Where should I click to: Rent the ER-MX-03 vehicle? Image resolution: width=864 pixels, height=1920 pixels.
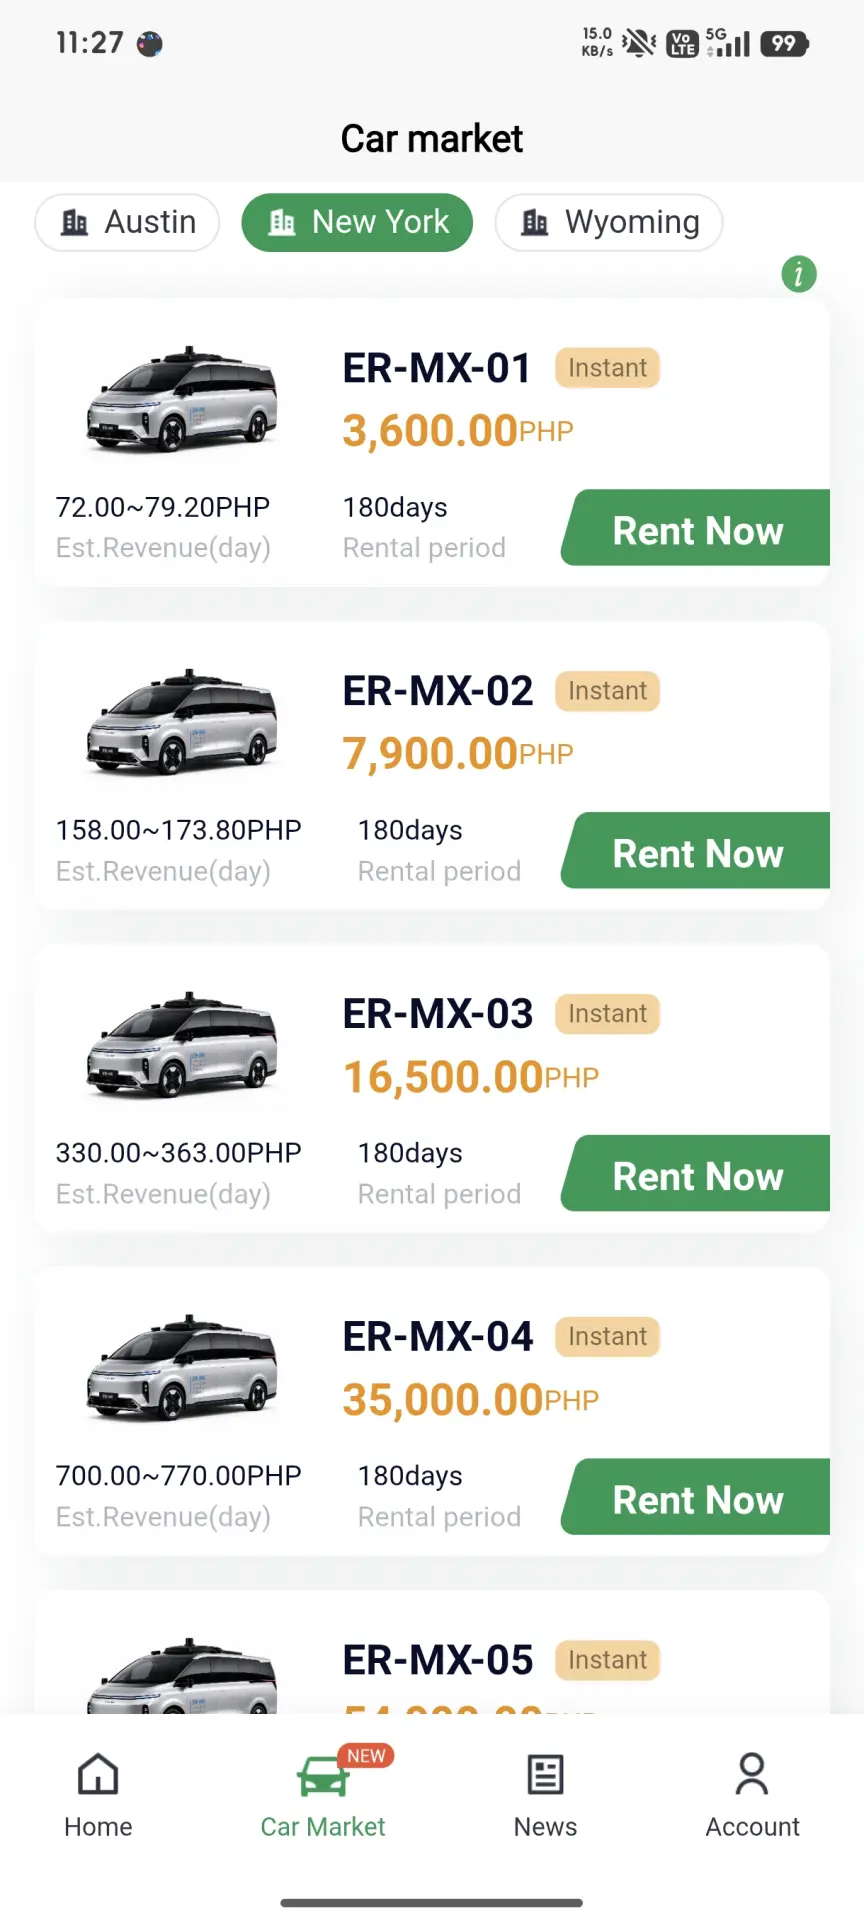coord(696,1174)
